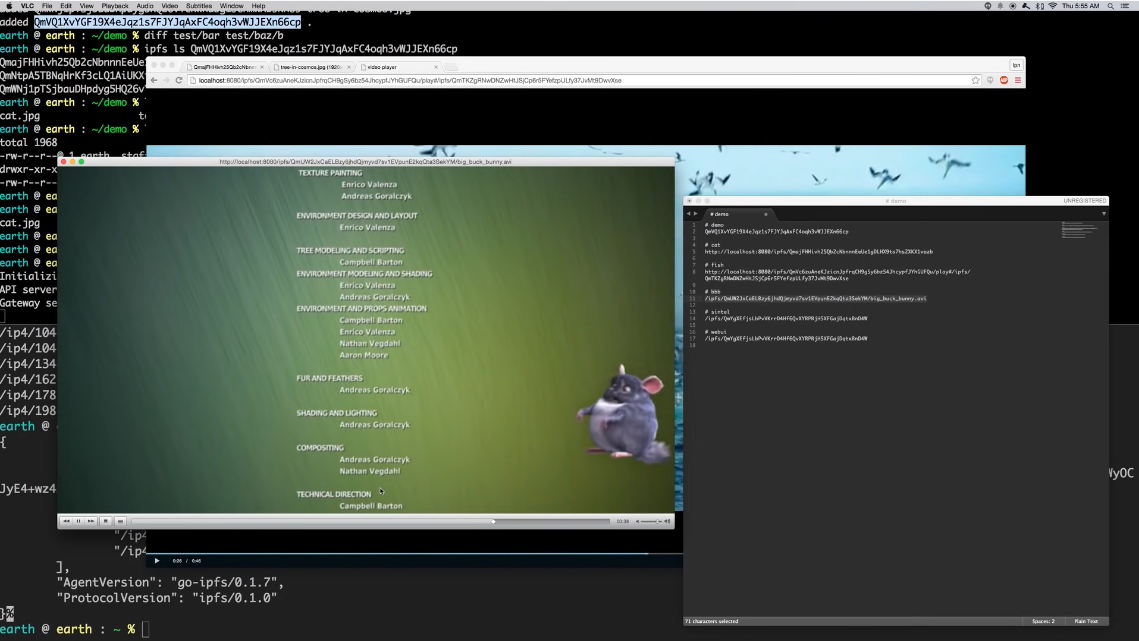Open the VLC playlist toggle button
The image size is (1139, 641).
coord(120,521)
